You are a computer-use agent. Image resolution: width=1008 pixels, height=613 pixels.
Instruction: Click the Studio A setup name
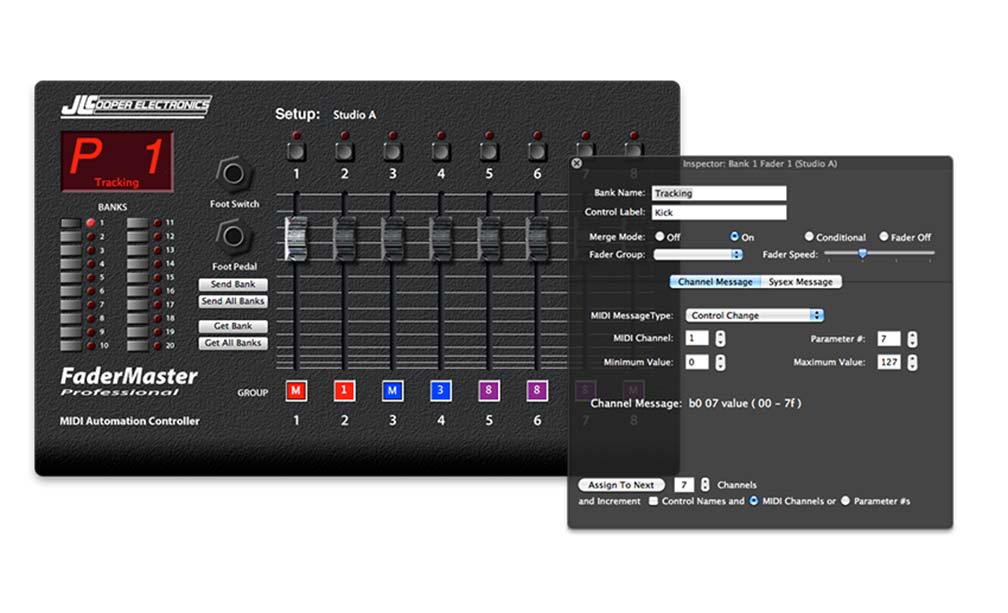354,115
